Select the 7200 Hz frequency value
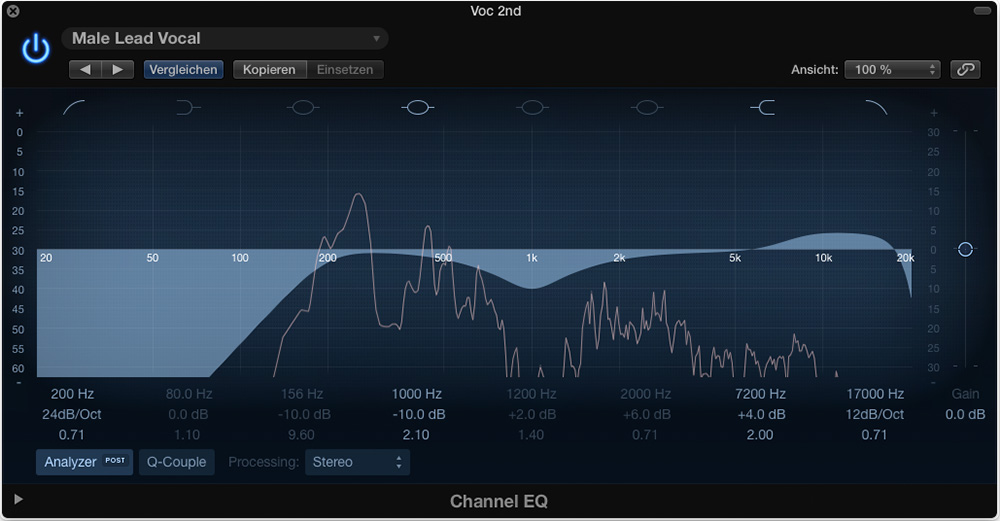This screenshot has width=1000, height=521. tap(760, 394)
